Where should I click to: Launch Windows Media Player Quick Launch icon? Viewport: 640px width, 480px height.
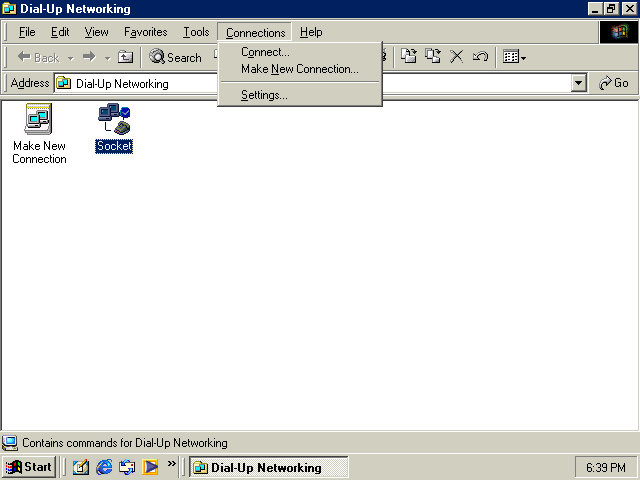pyautogui.click(x=150, y=467)
